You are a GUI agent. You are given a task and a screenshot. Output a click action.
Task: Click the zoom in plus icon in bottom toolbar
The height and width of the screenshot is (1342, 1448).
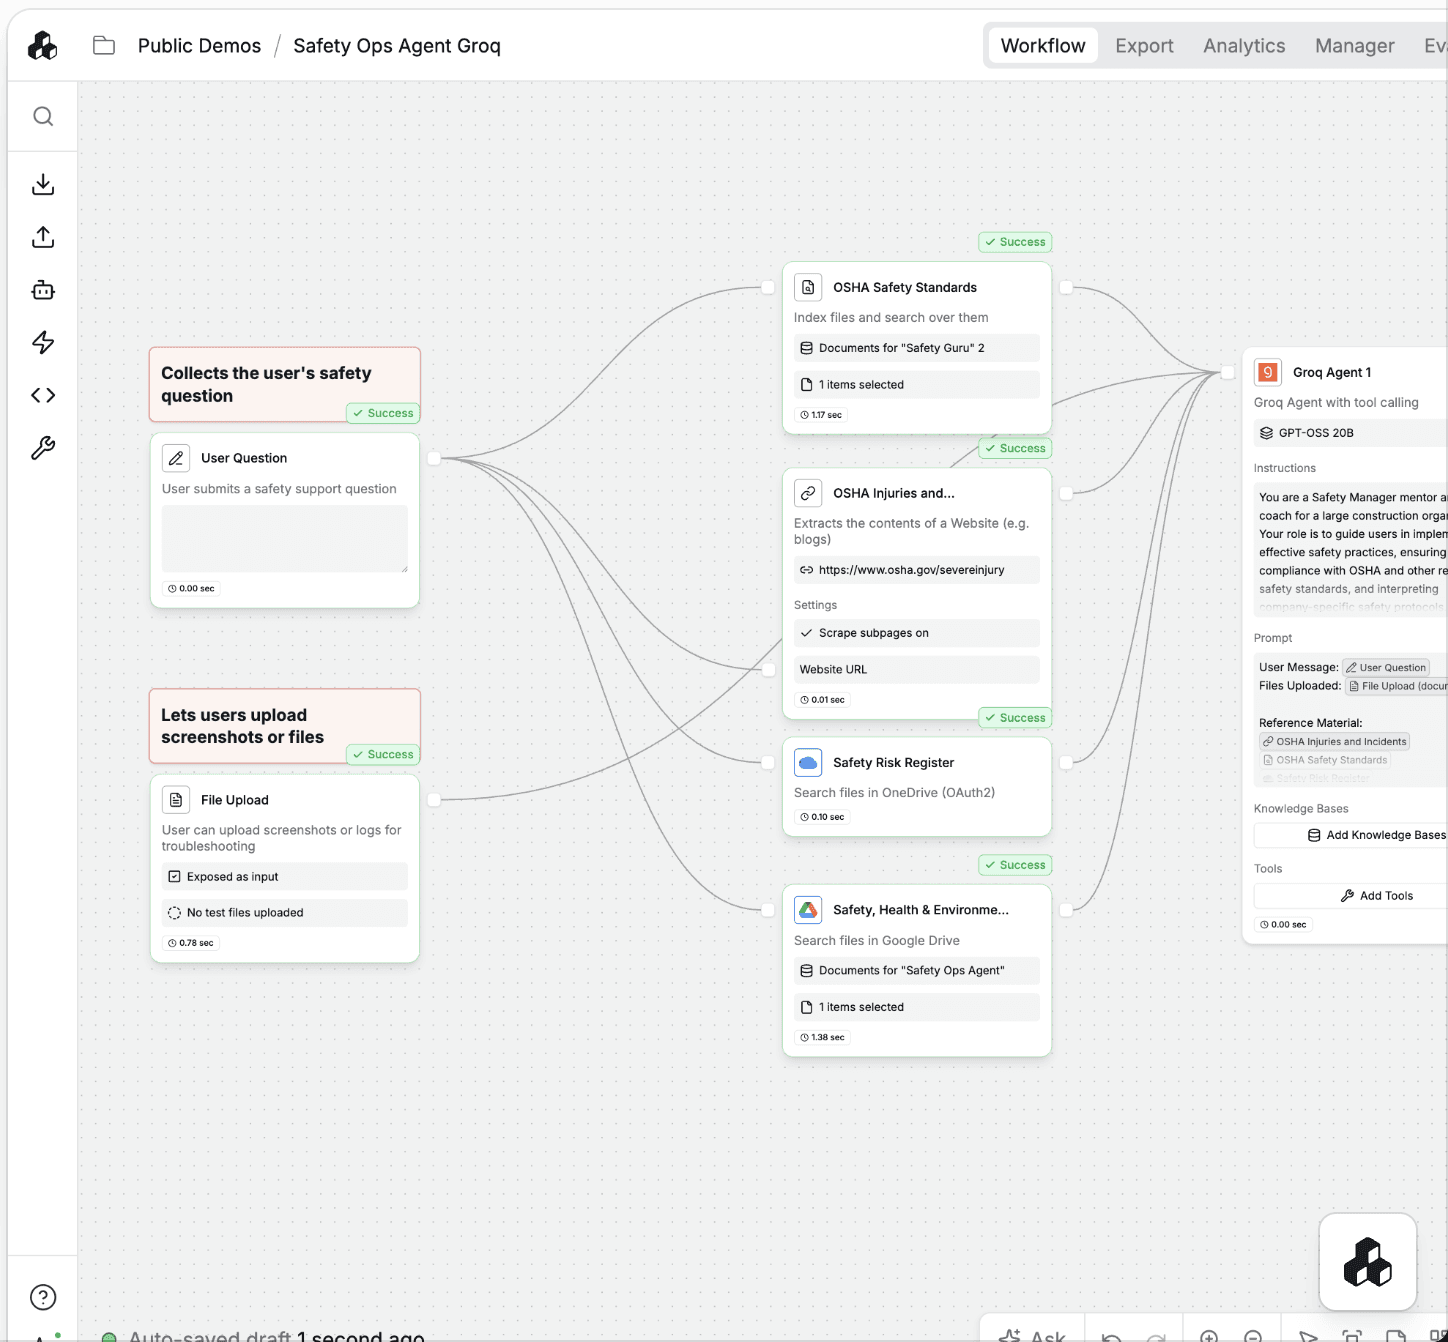[x=1209, y=1335]
